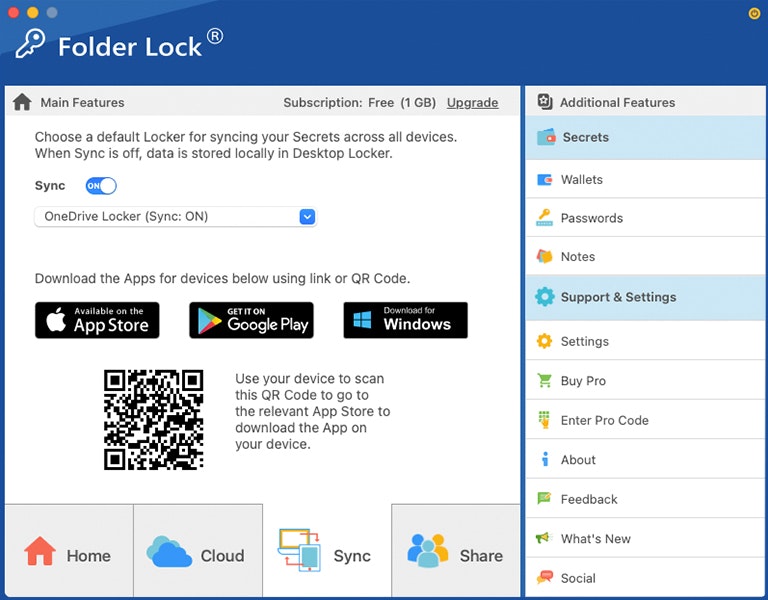Open the Social entry
This screenshot has width=768, height=600.
click(646, 577)
